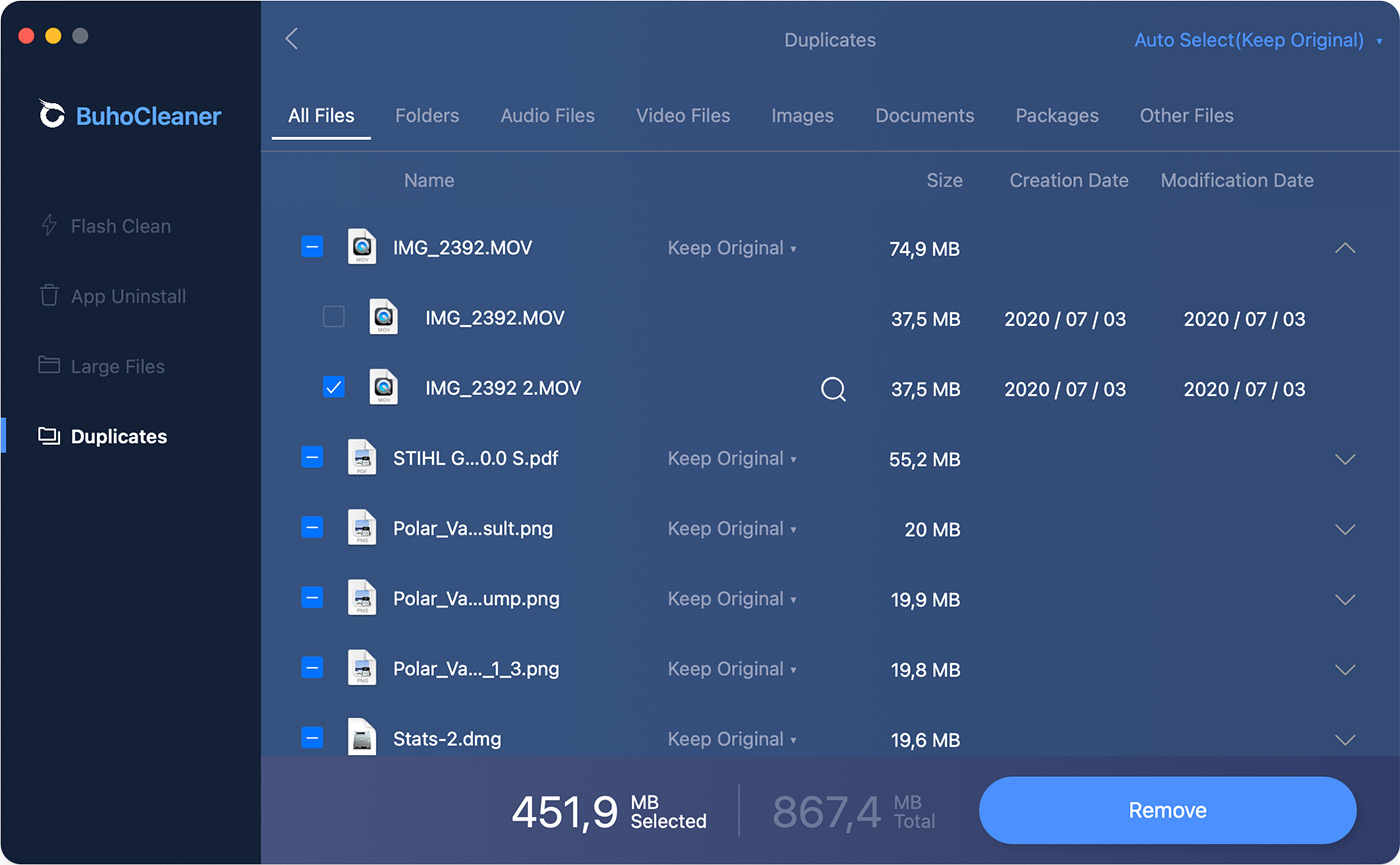
Task: Expand the Stats-2.dmg group chevron
Action: pyautogui.click(x=1345, y=740)
